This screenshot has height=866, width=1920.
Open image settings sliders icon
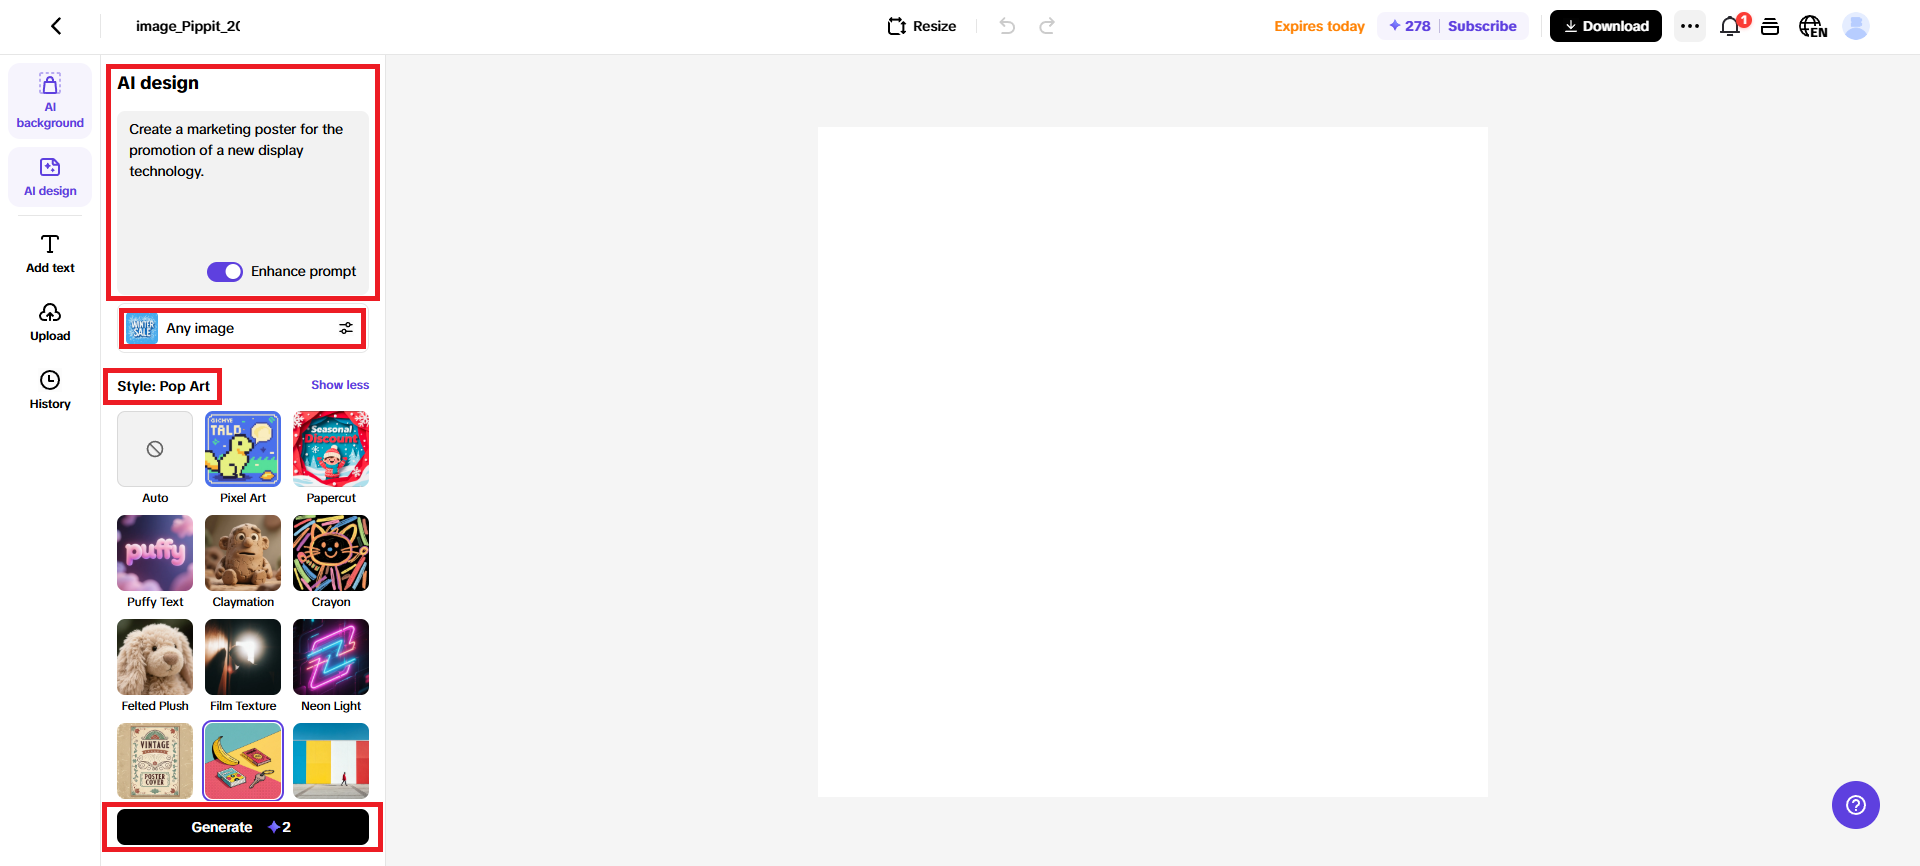click(x=346, y=328)
